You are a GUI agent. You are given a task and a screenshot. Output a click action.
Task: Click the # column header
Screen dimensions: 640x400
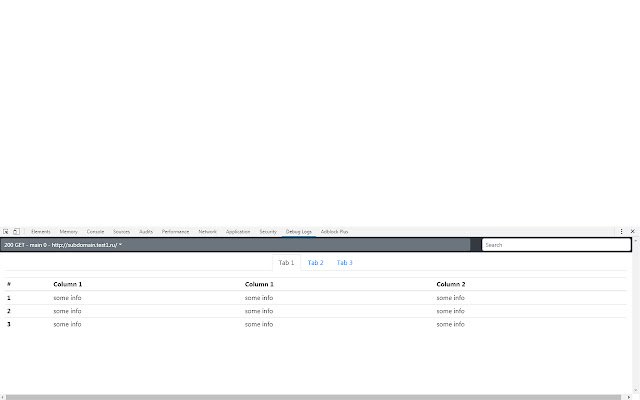[9, 284]
